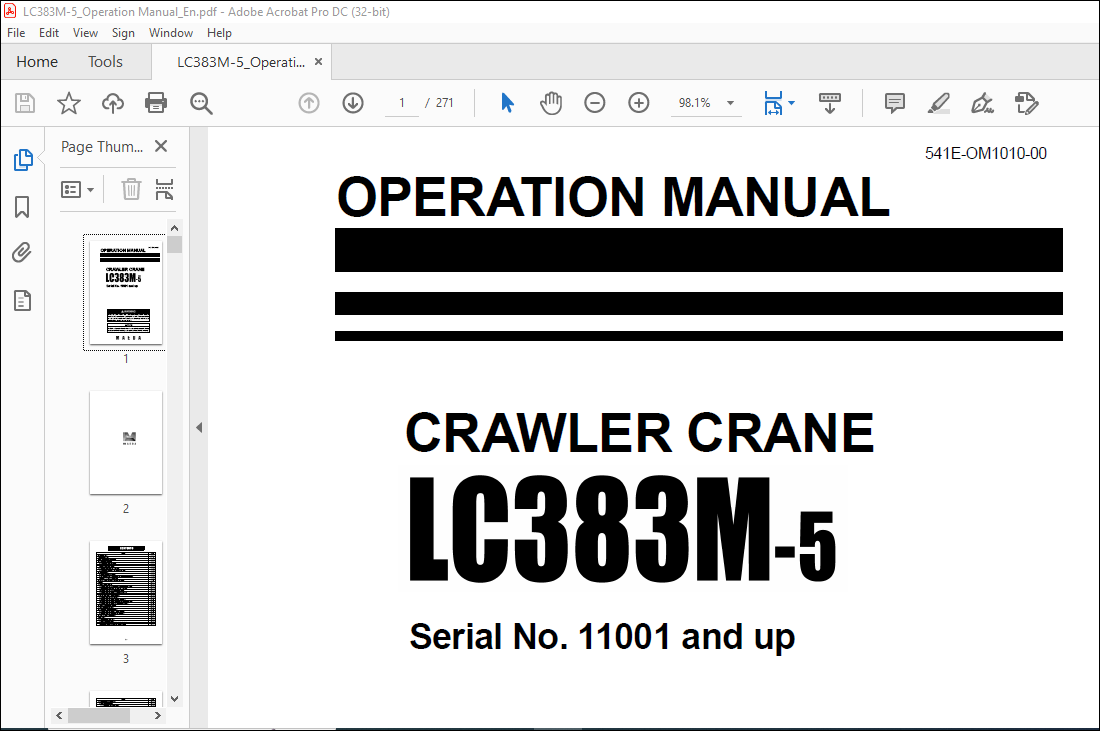
Task: Open the Window menu
Action: click(x=171, y=33)
